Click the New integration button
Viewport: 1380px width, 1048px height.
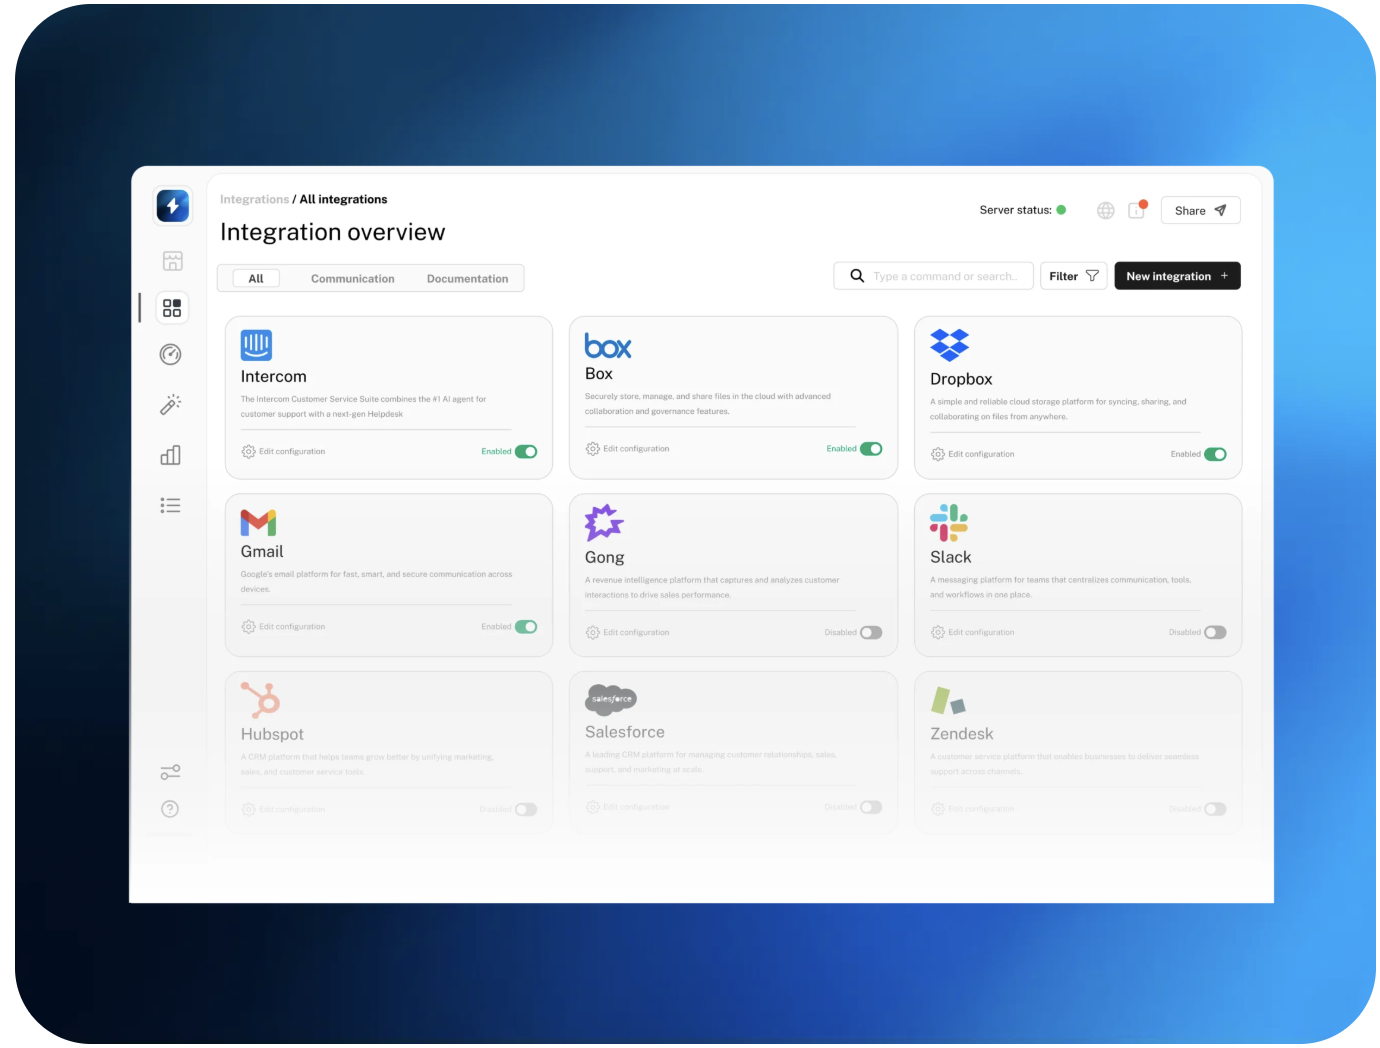click(1177, 276)
